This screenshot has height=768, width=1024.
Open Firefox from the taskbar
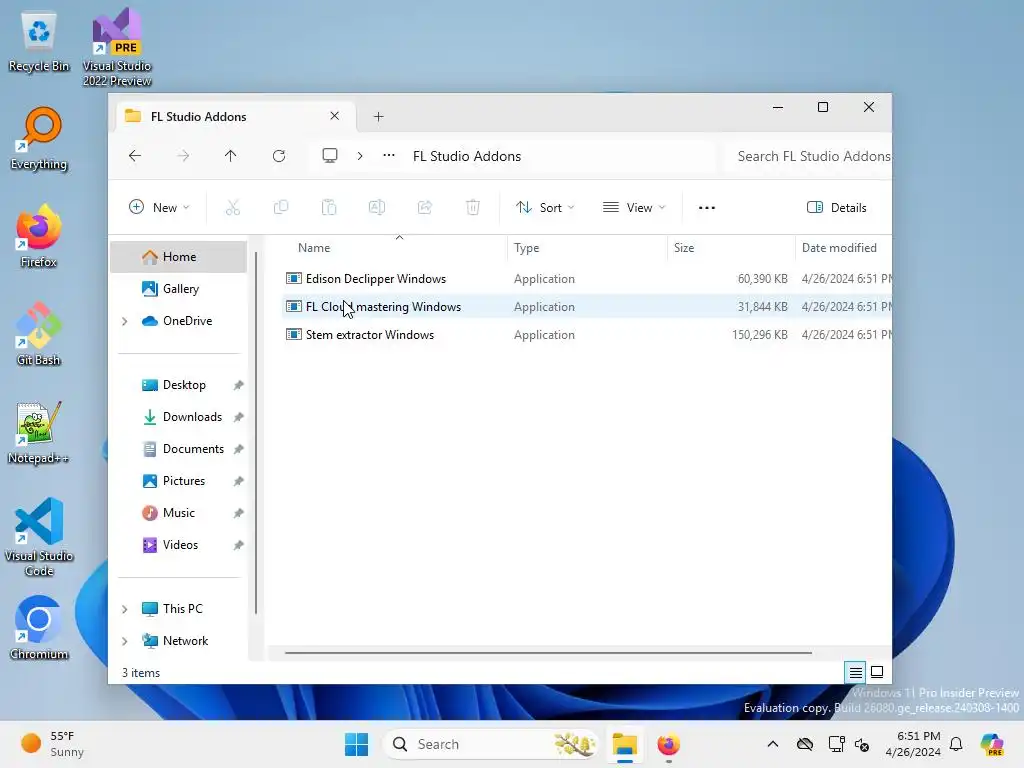tap(668, 744)
